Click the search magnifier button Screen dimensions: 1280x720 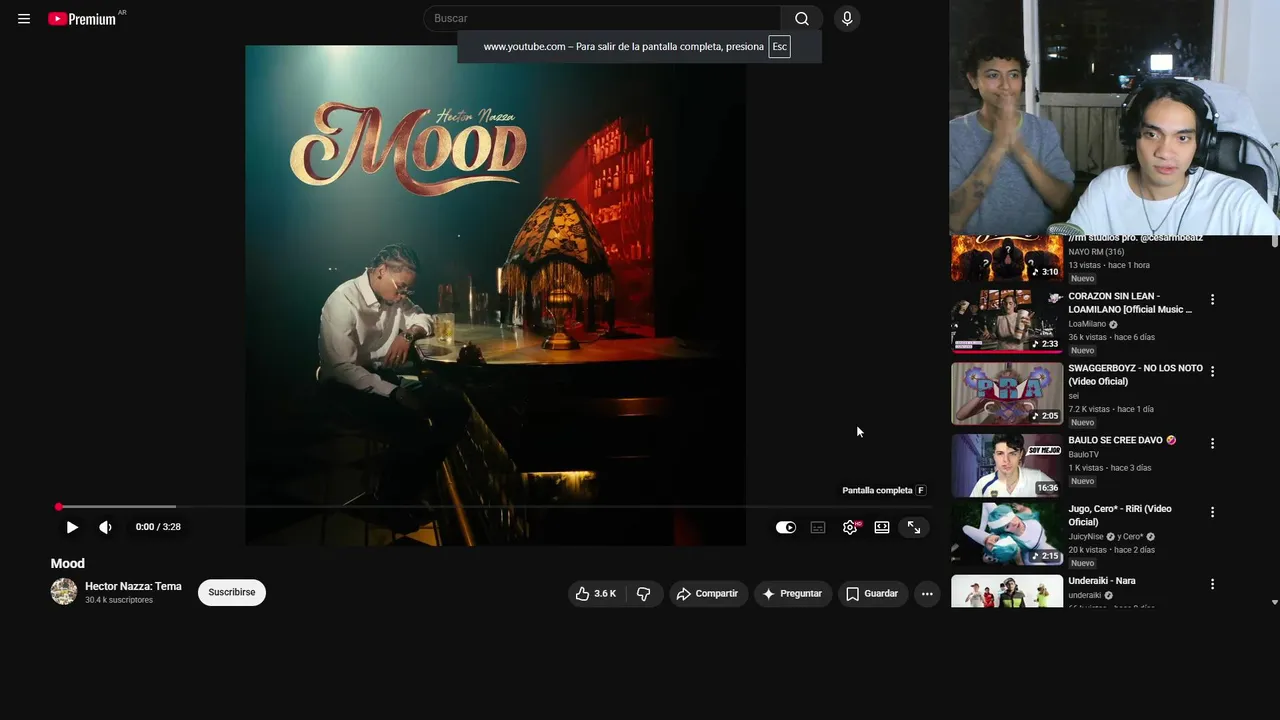coord(802,19)
